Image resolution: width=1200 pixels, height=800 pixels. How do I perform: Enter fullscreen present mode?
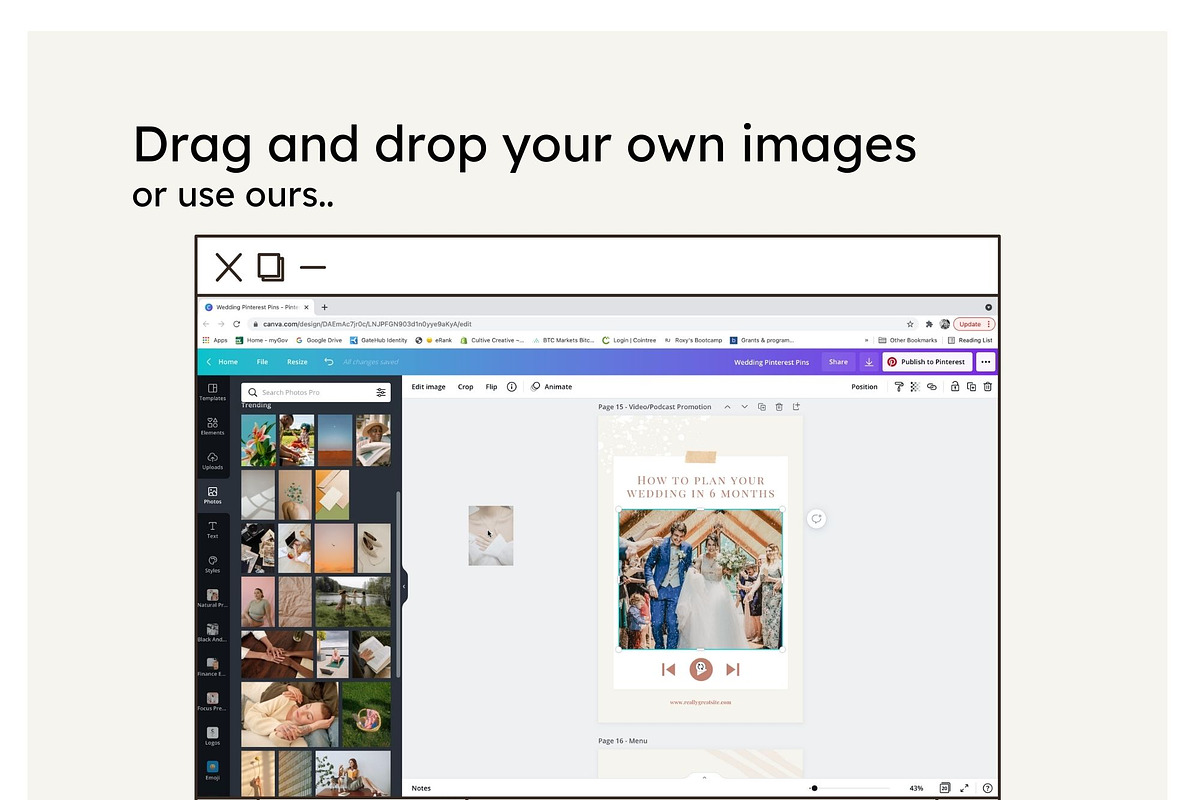pyautogui.click(x=965, y=788)
